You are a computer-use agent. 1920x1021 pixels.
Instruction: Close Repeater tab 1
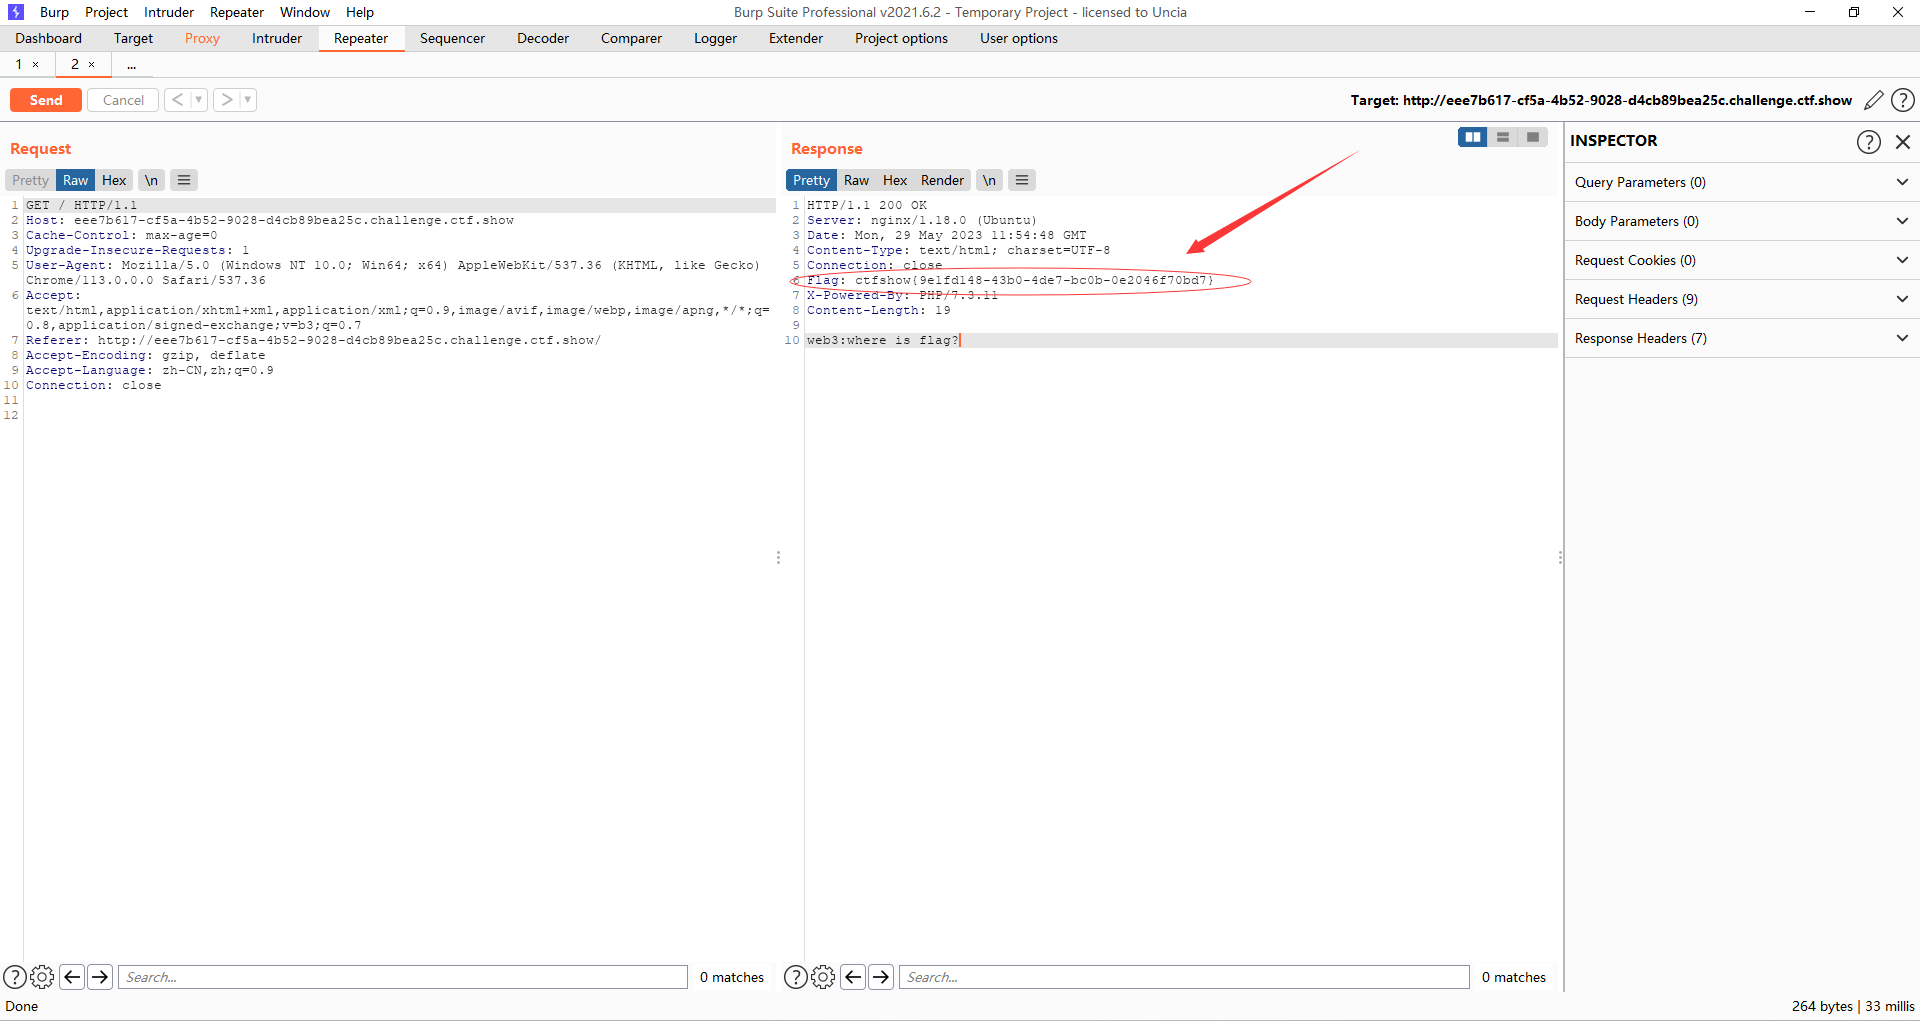pyautogui.click(x=36, y=64)
